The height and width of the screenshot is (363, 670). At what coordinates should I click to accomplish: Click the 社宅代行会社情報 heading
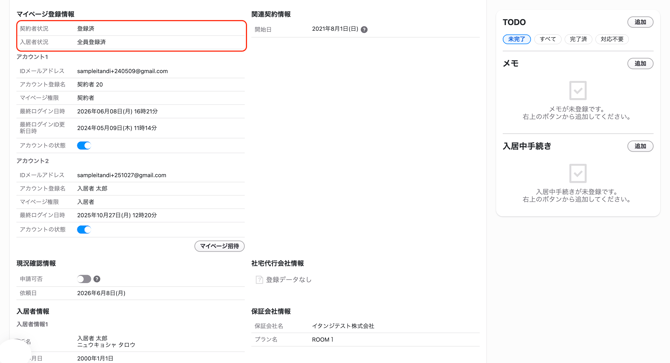point(277,263)
